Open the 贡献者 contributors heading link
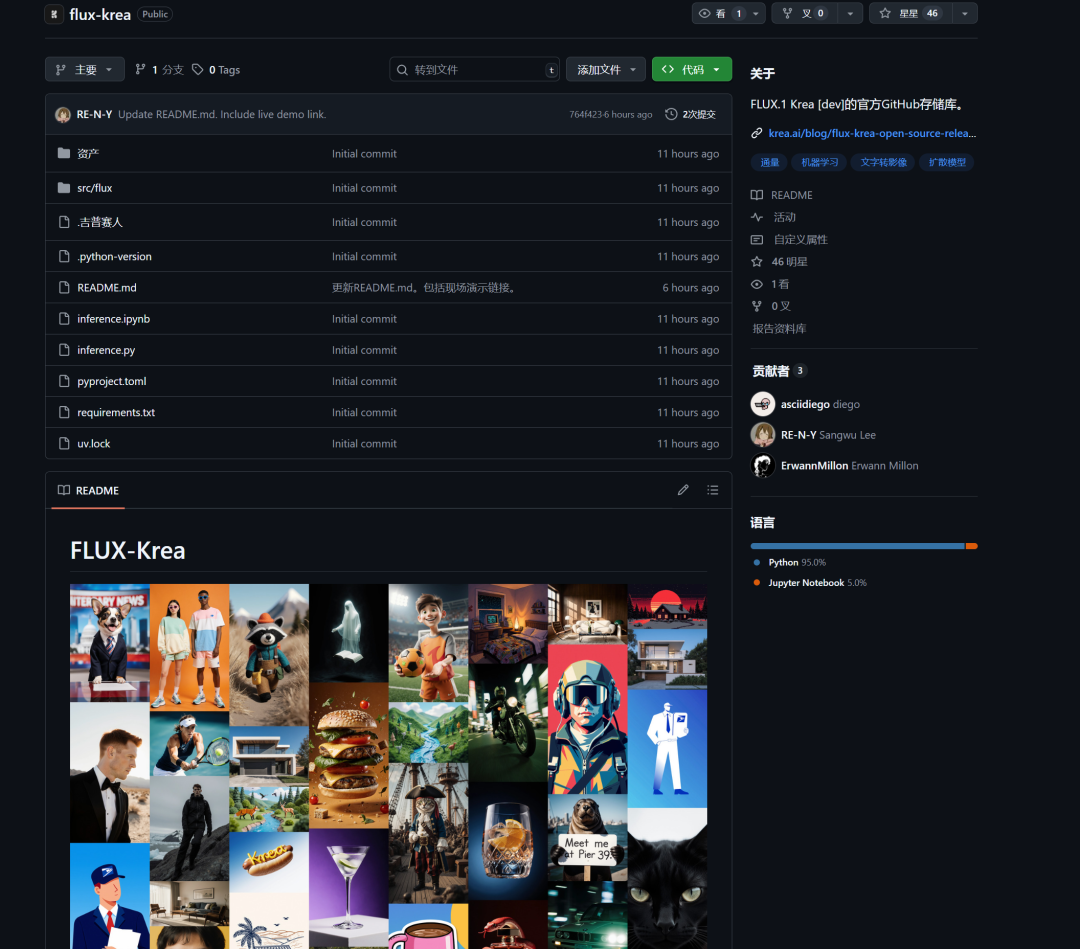Screen dimensions: 1080x949 click(779, 371)
